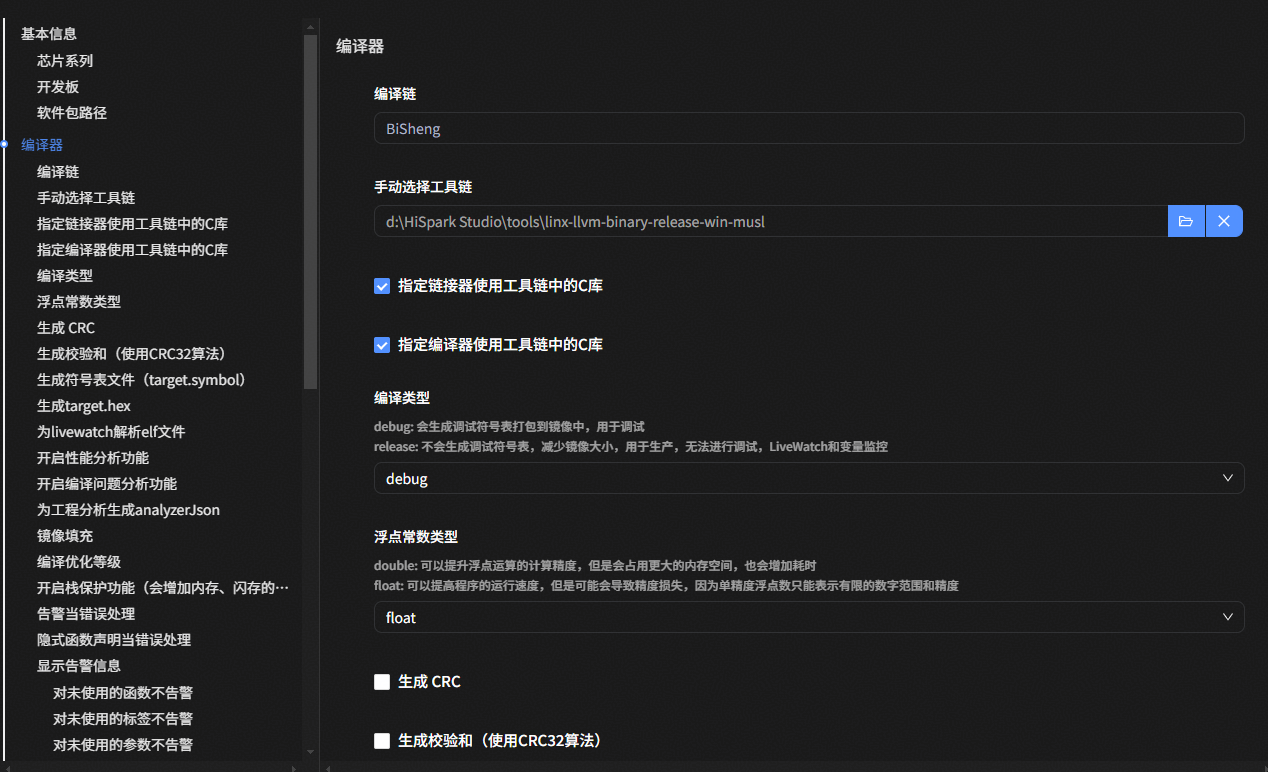
Task: Jump to 开启编译问题分析功能 entry
Action: (x=107, y=484)
